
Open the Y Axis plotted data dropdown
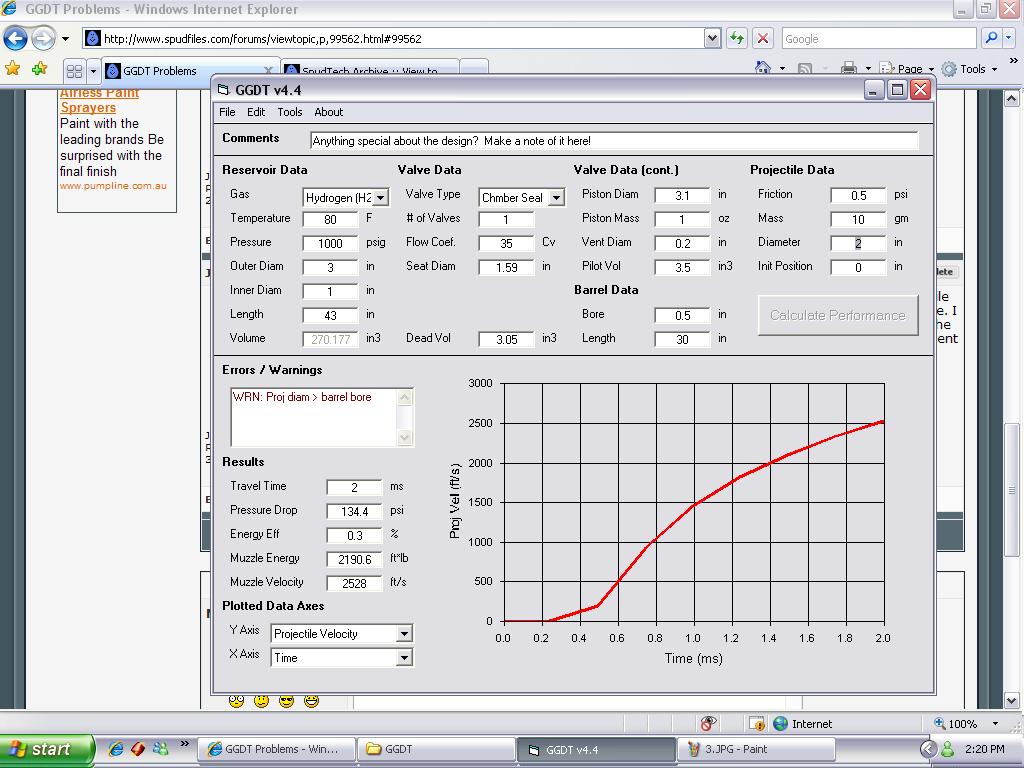tap(404, 634)
